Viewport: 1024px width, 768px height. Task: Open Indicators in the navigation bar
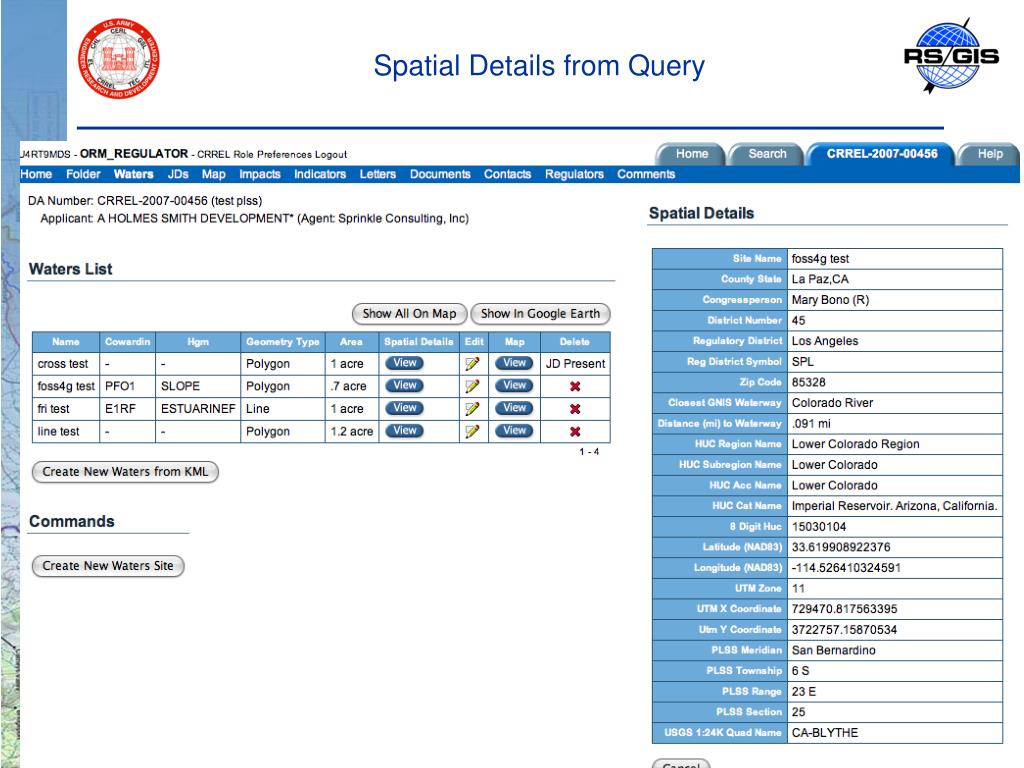(319, 174)
